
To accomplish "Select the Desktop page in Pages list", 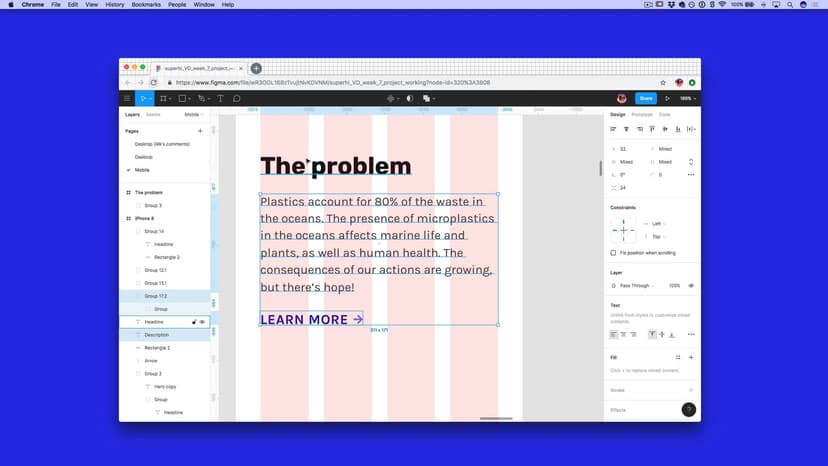I will pos(144,157).
